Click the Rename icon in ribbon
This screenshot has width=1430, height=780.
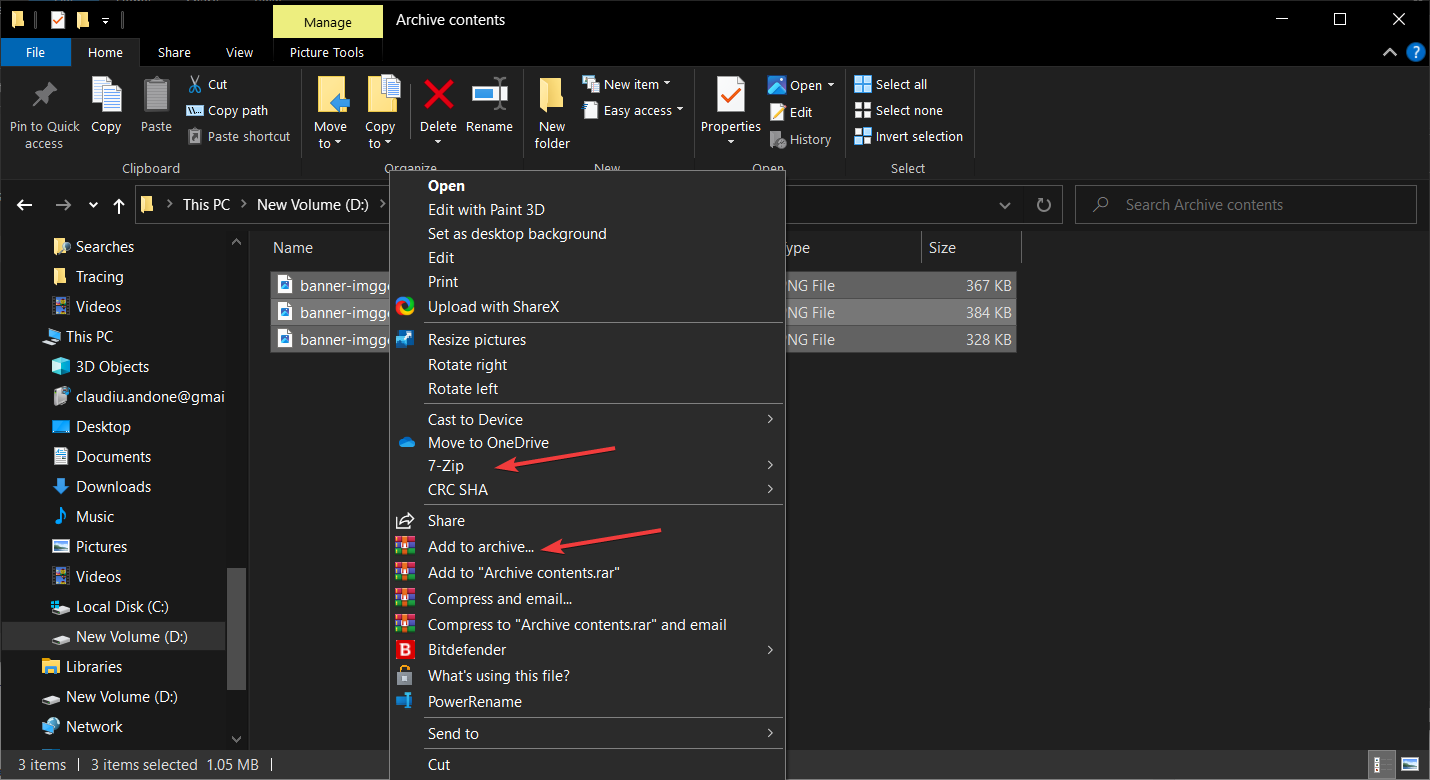pos(489,96)
